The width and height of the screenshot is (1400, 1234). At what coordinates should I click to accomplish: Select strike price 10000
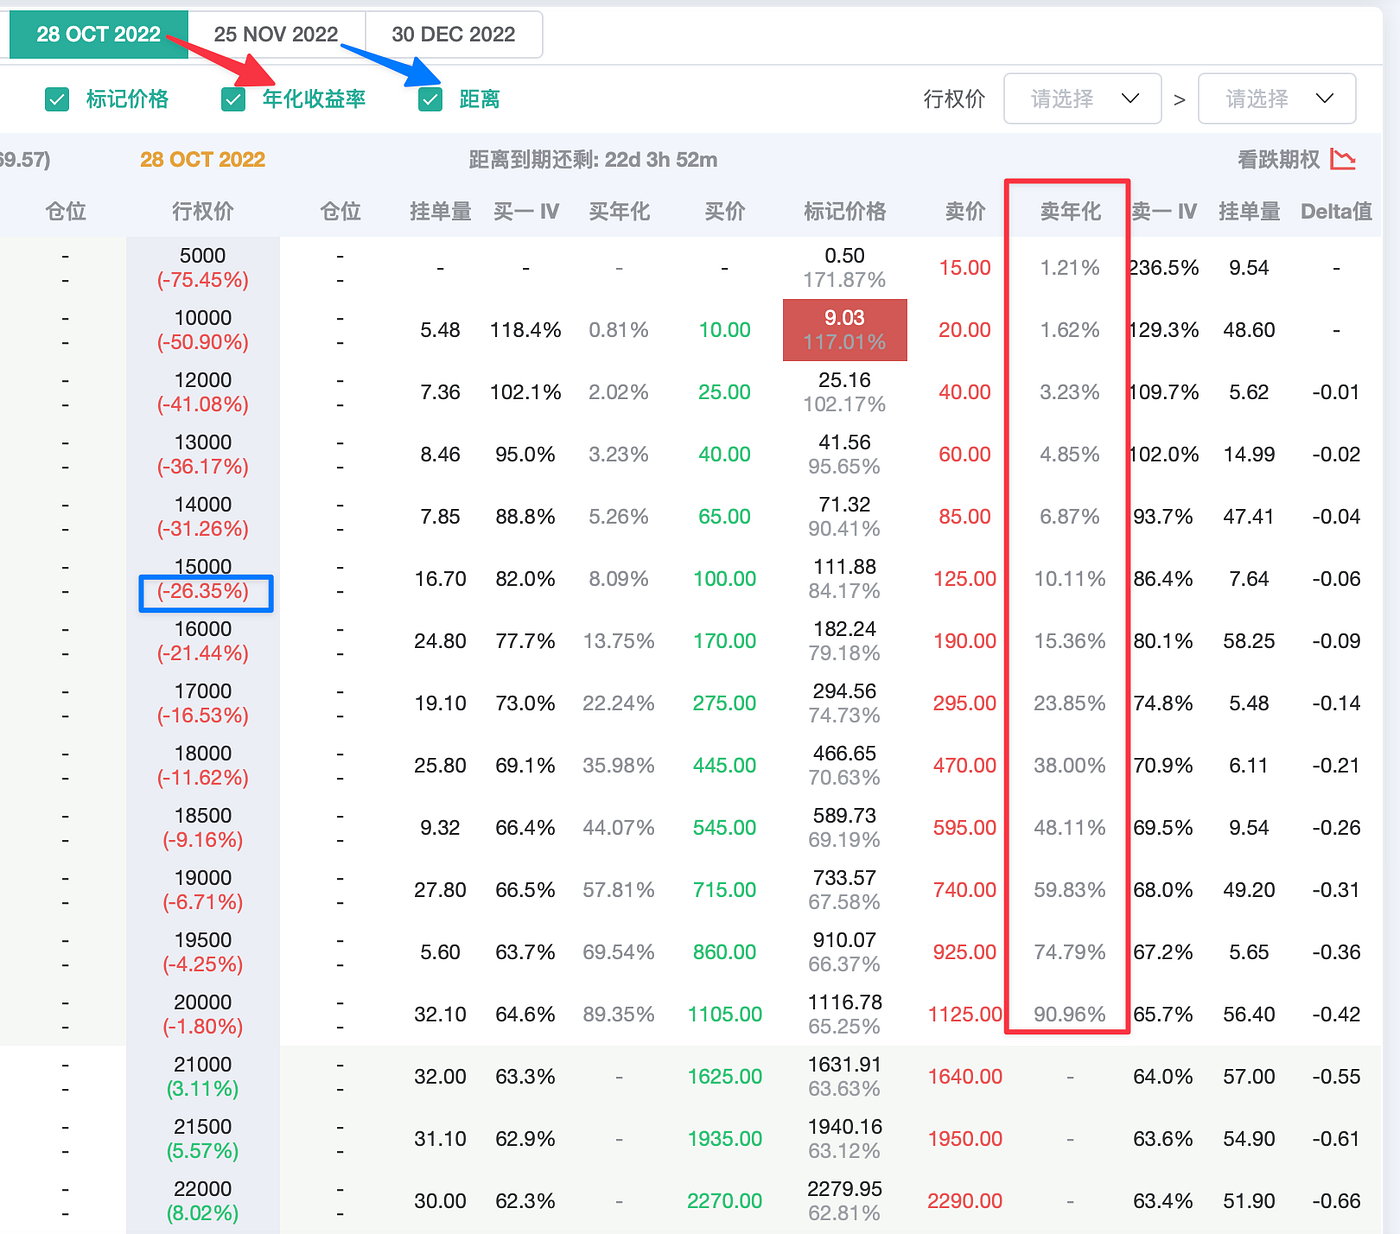(203, 318)
